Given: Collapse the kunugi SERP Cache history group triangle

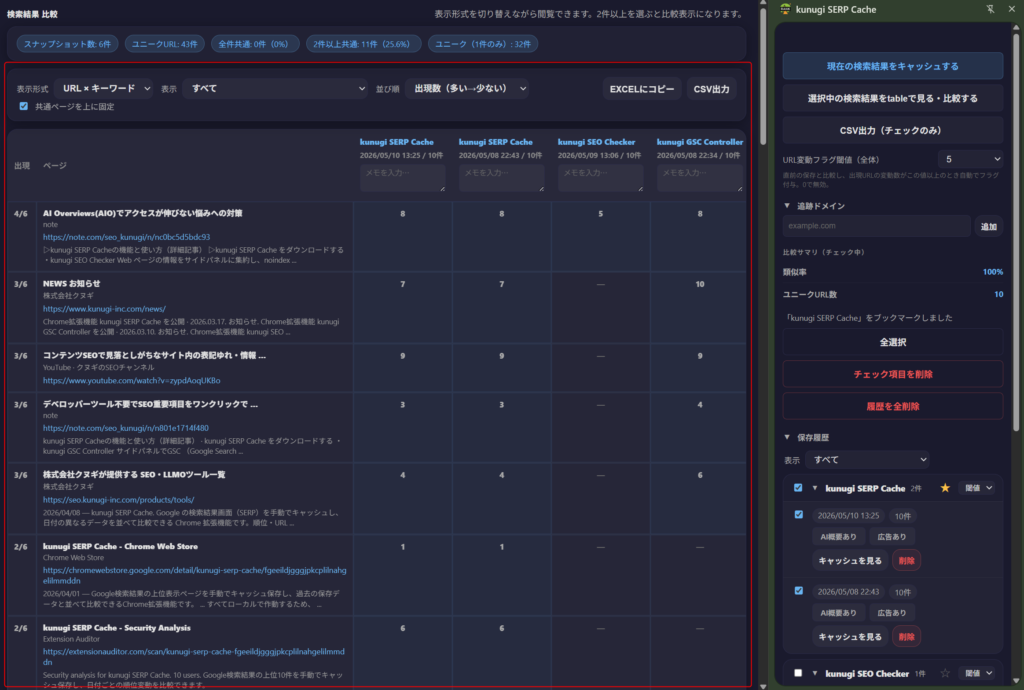Looking at the screenshot, I should pyautogui.click(x=814, y=488).
